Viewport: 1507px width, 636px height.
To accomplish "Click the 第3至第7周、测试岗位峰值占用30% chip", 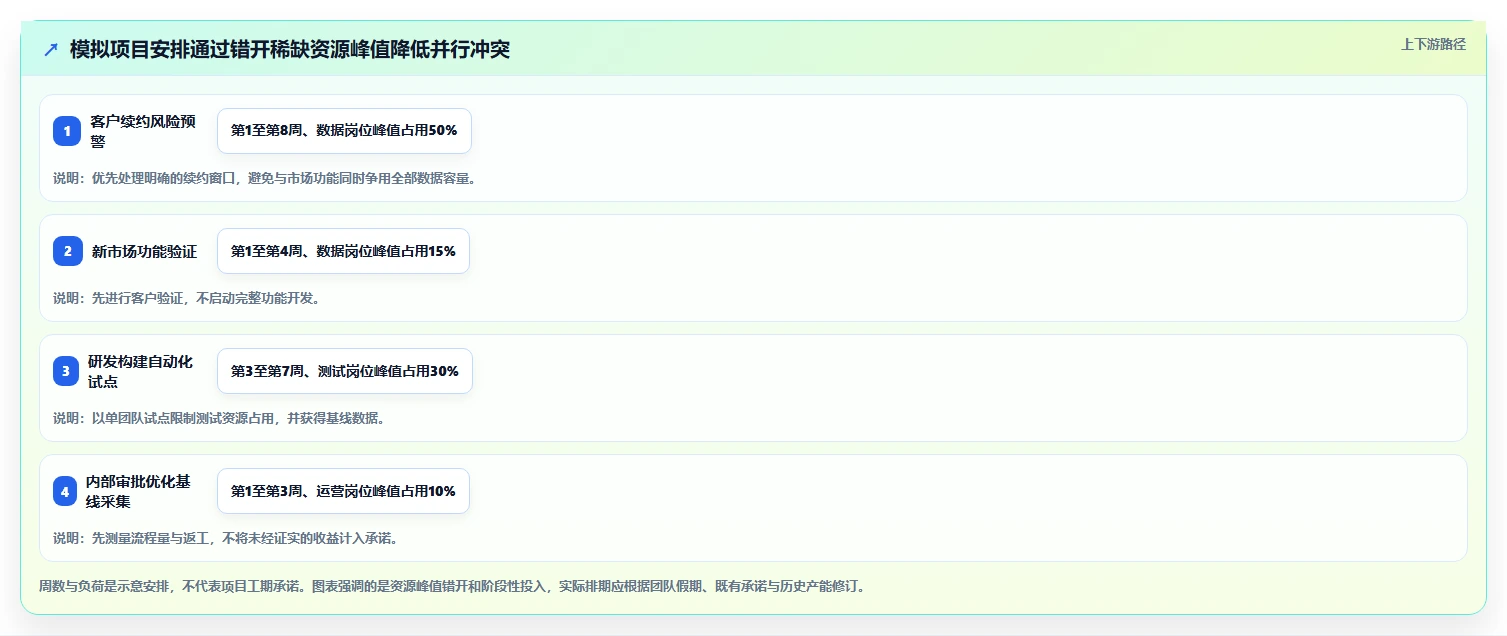I will coord(345,371).
